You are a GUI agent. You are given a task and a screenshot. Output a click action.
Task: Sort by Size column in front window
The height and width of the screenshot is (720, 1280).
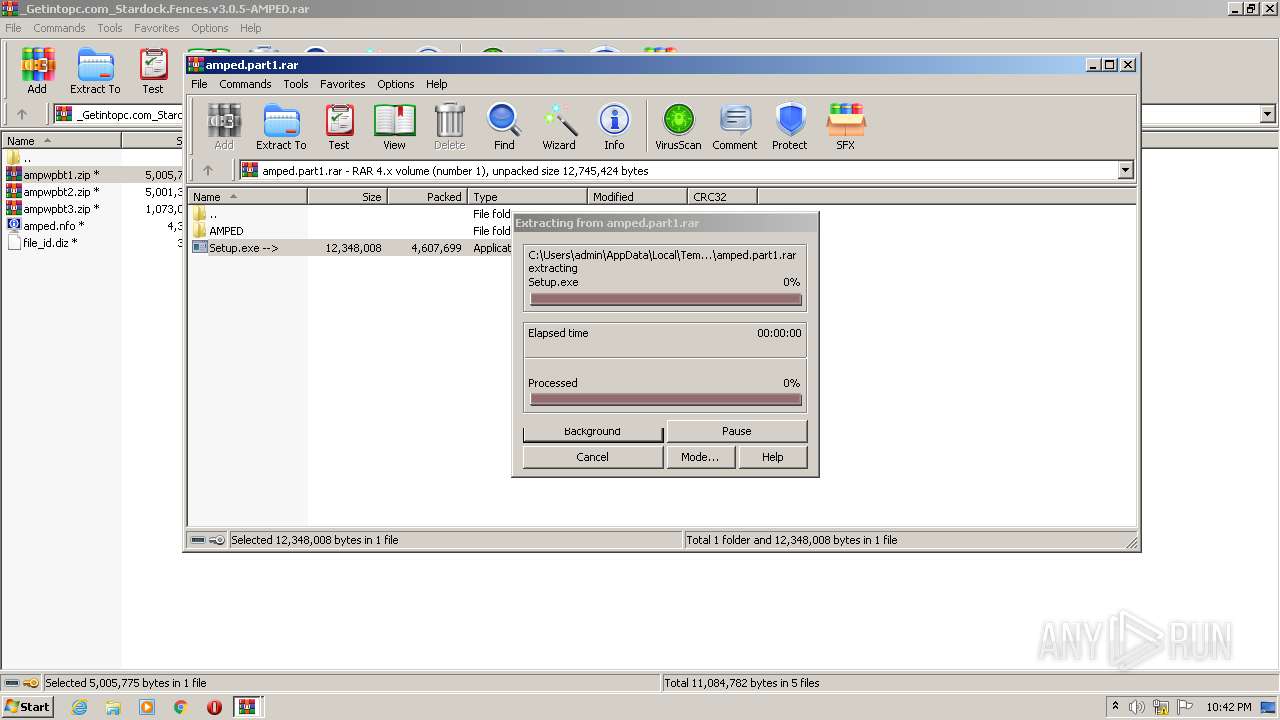tap(347, 197)
